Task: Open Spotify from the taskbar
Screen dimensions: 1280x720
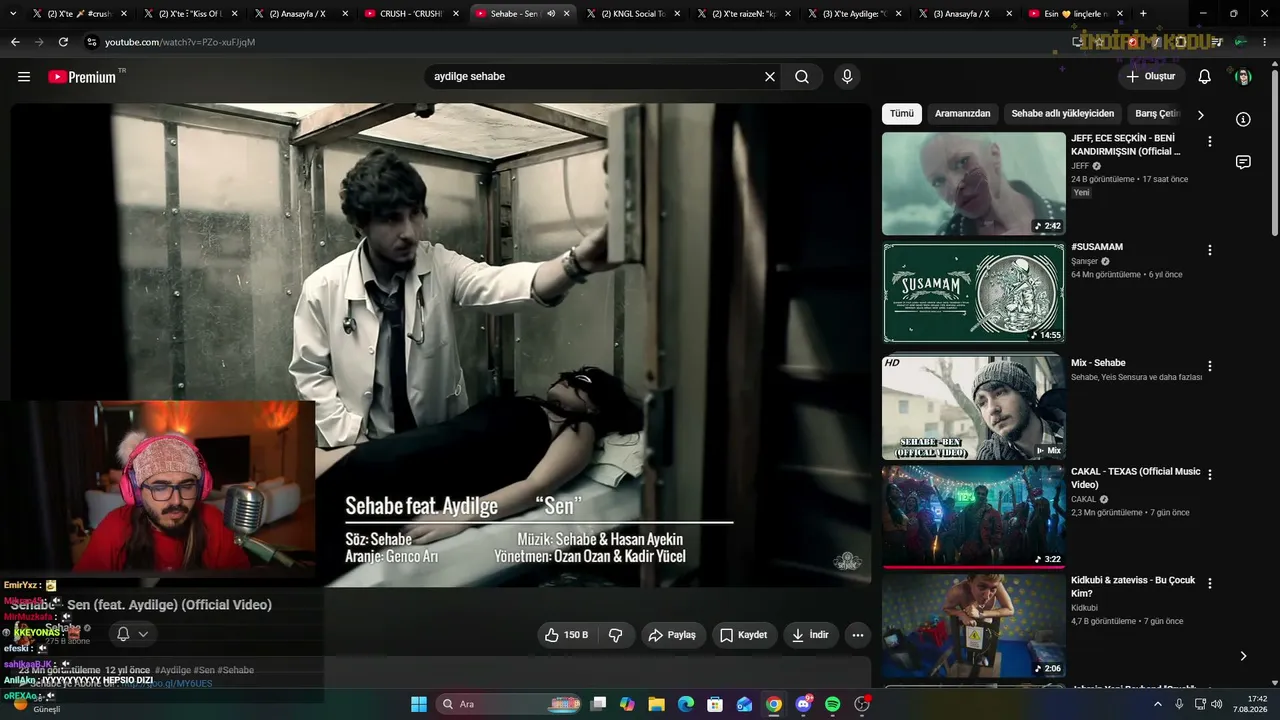Action: click(833, 704)
